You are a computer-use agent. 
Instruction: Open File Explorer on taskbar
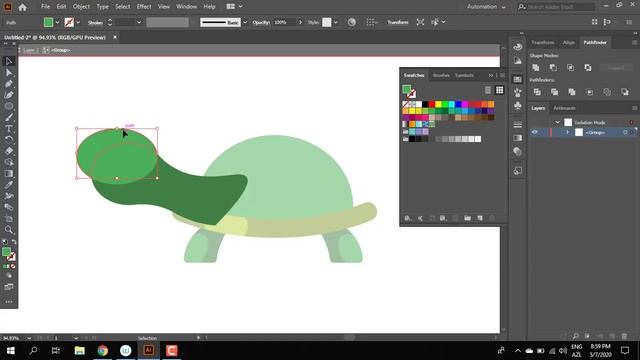tap(80, 351)
